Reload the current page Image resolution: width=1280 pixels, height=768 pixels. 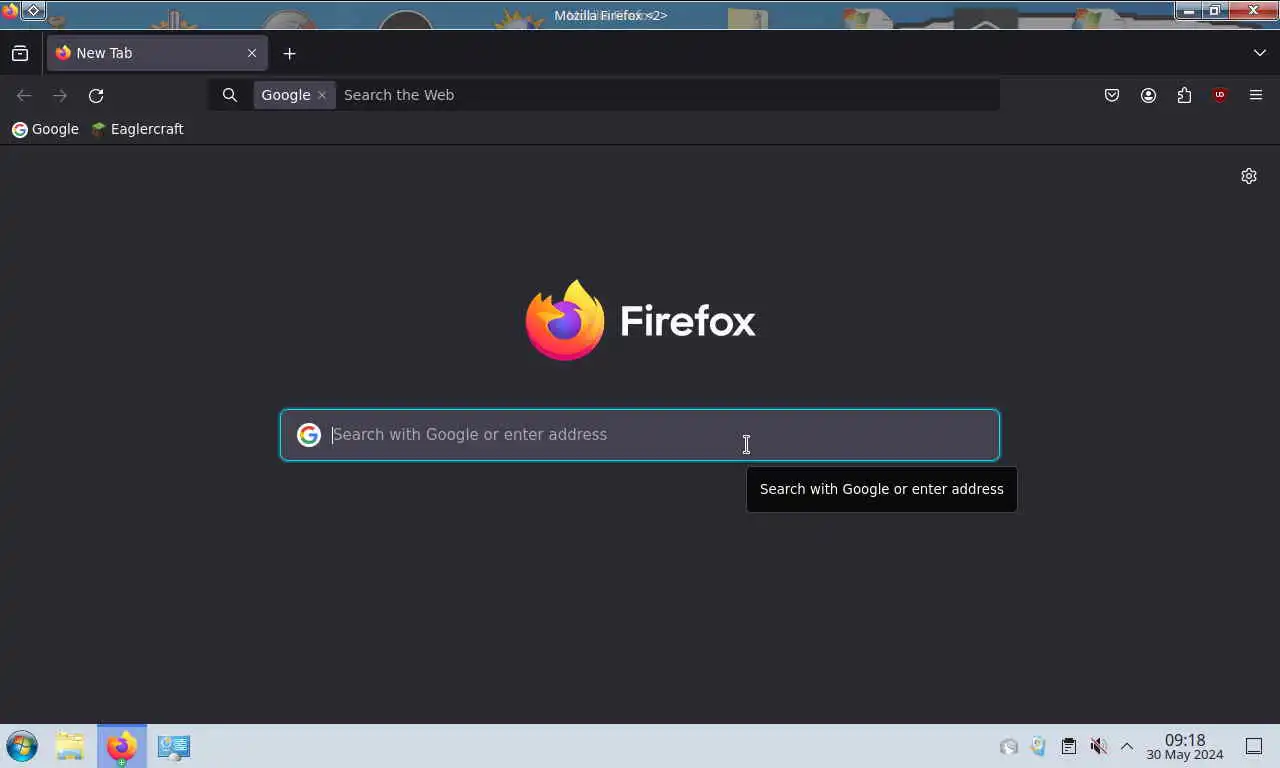[96, 95]
